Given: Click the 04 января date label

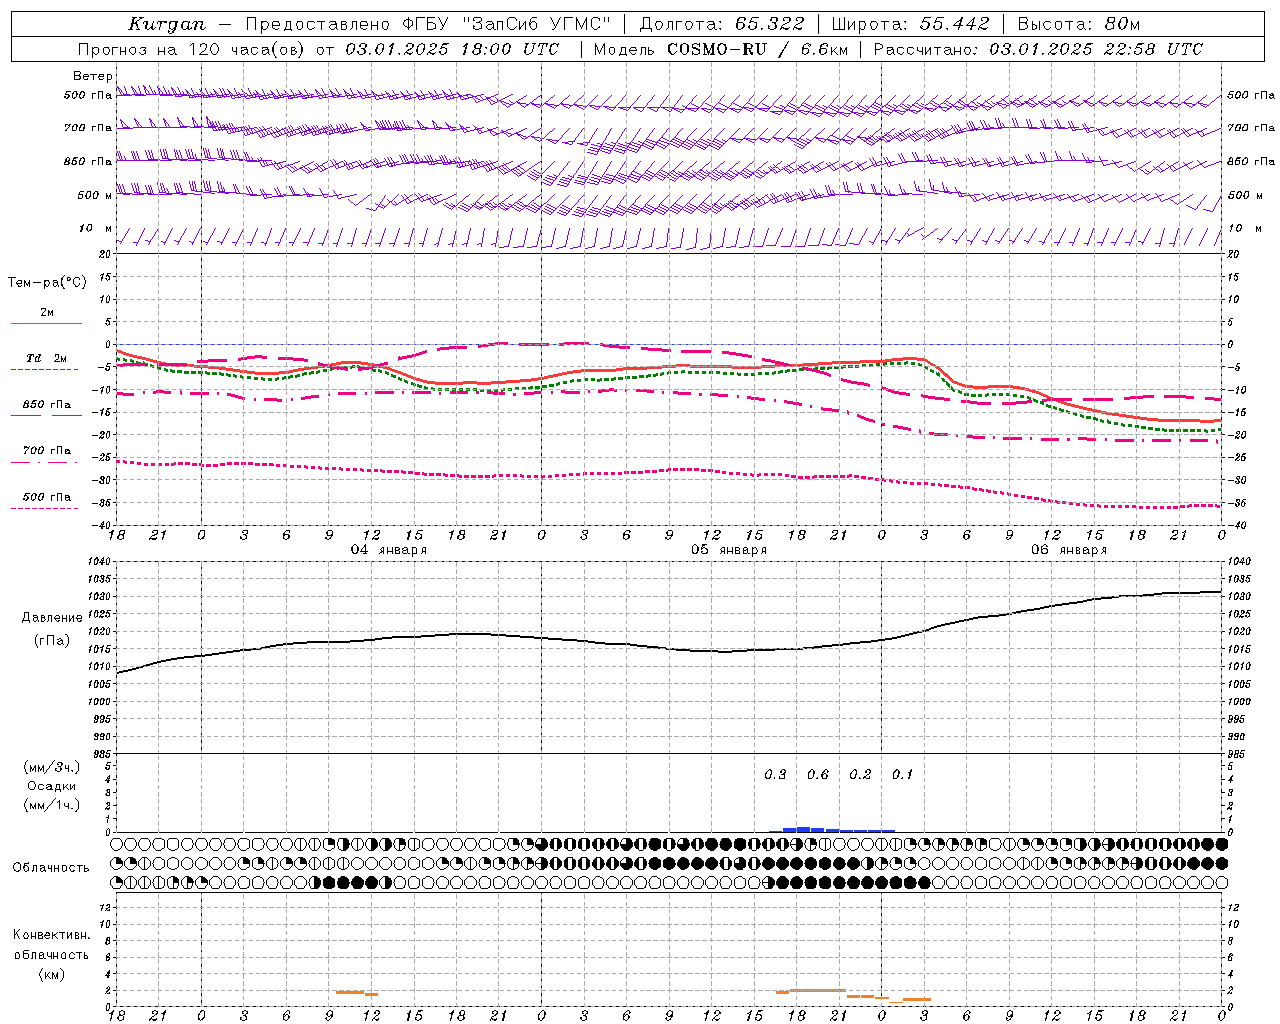Looking at the screenshot, I should pos(389,550).
